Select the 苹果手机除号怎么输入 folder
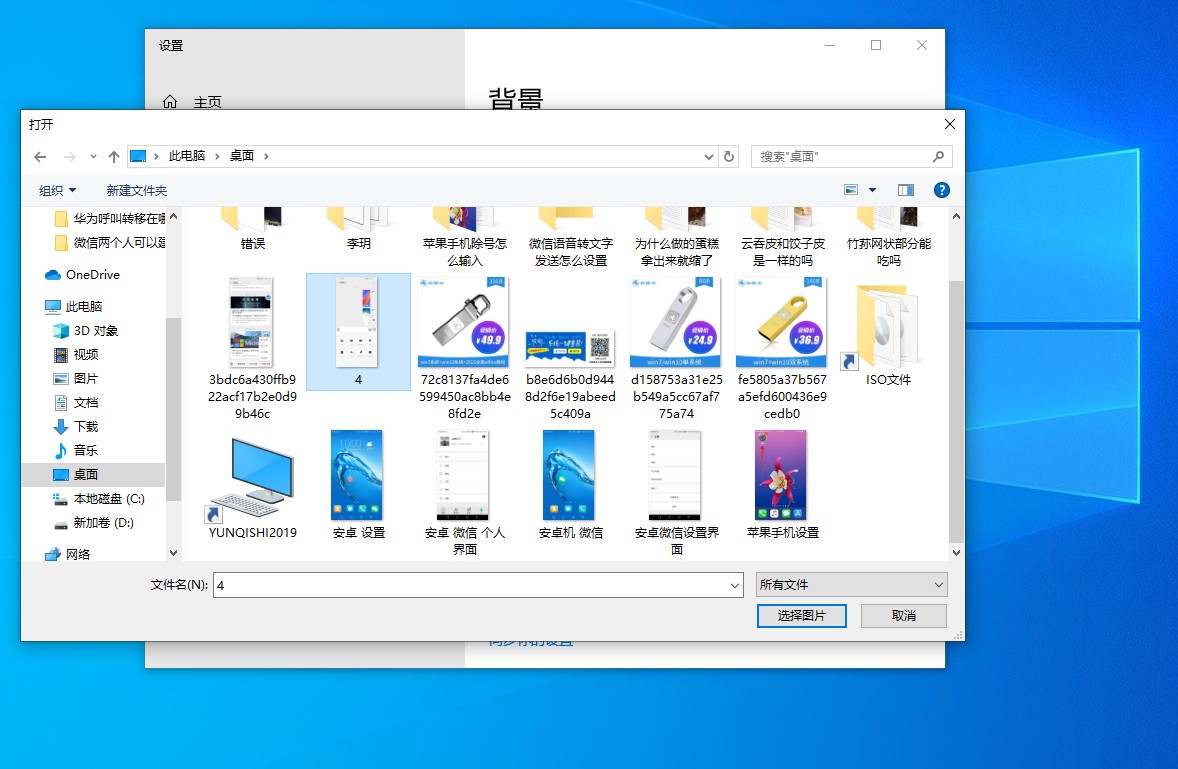The width and height of the screenshot is (1178, 769). pyautogui.click(x=464, y=237)
